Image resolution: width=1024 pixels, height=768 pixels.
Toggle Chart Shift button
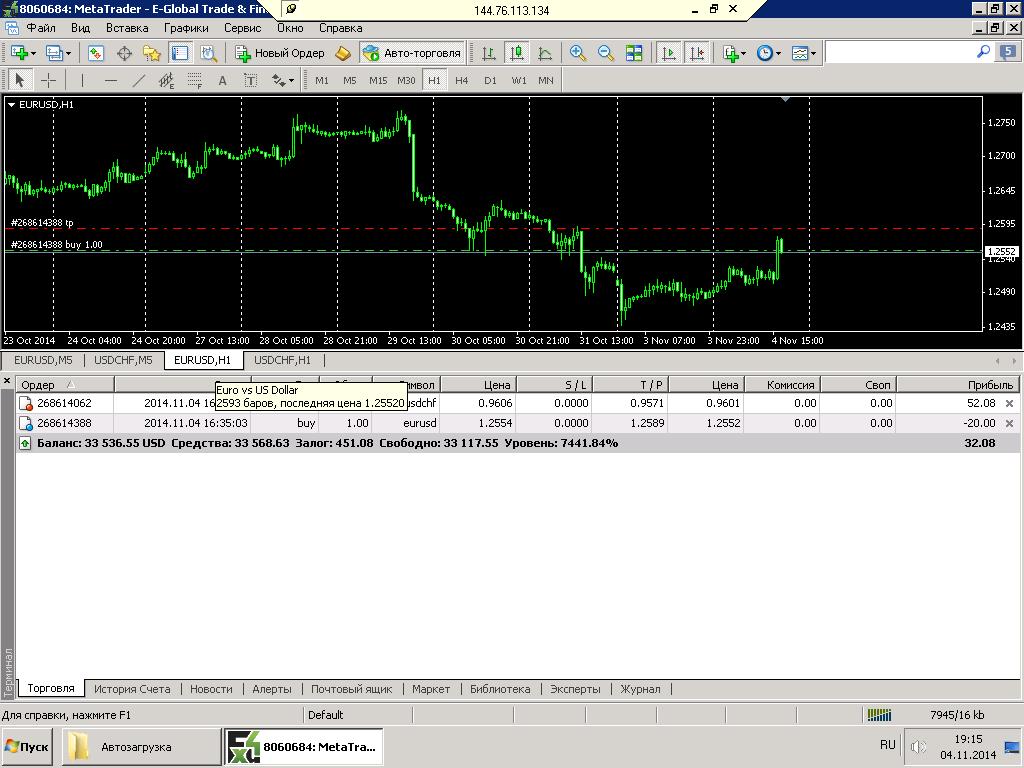pyautogui.click(x=697, y=53)
